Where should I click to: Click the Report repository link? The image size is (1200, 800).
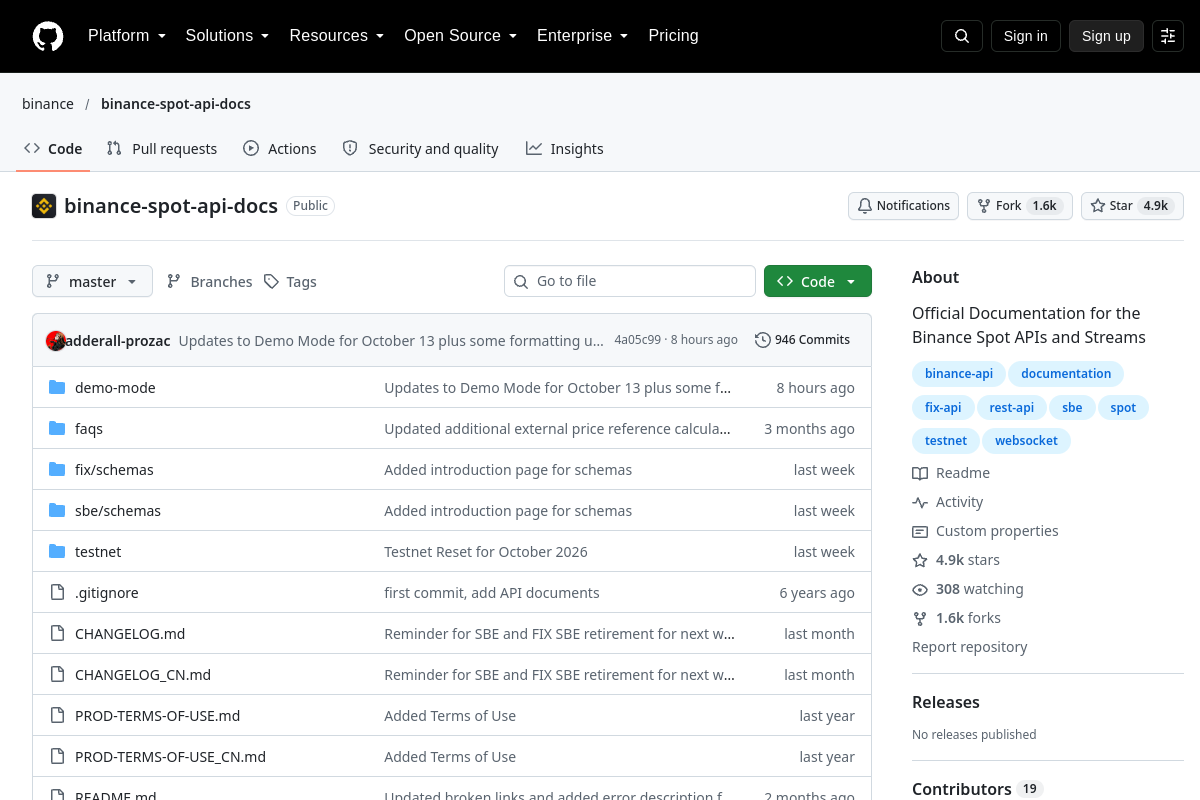pos(970,647)
